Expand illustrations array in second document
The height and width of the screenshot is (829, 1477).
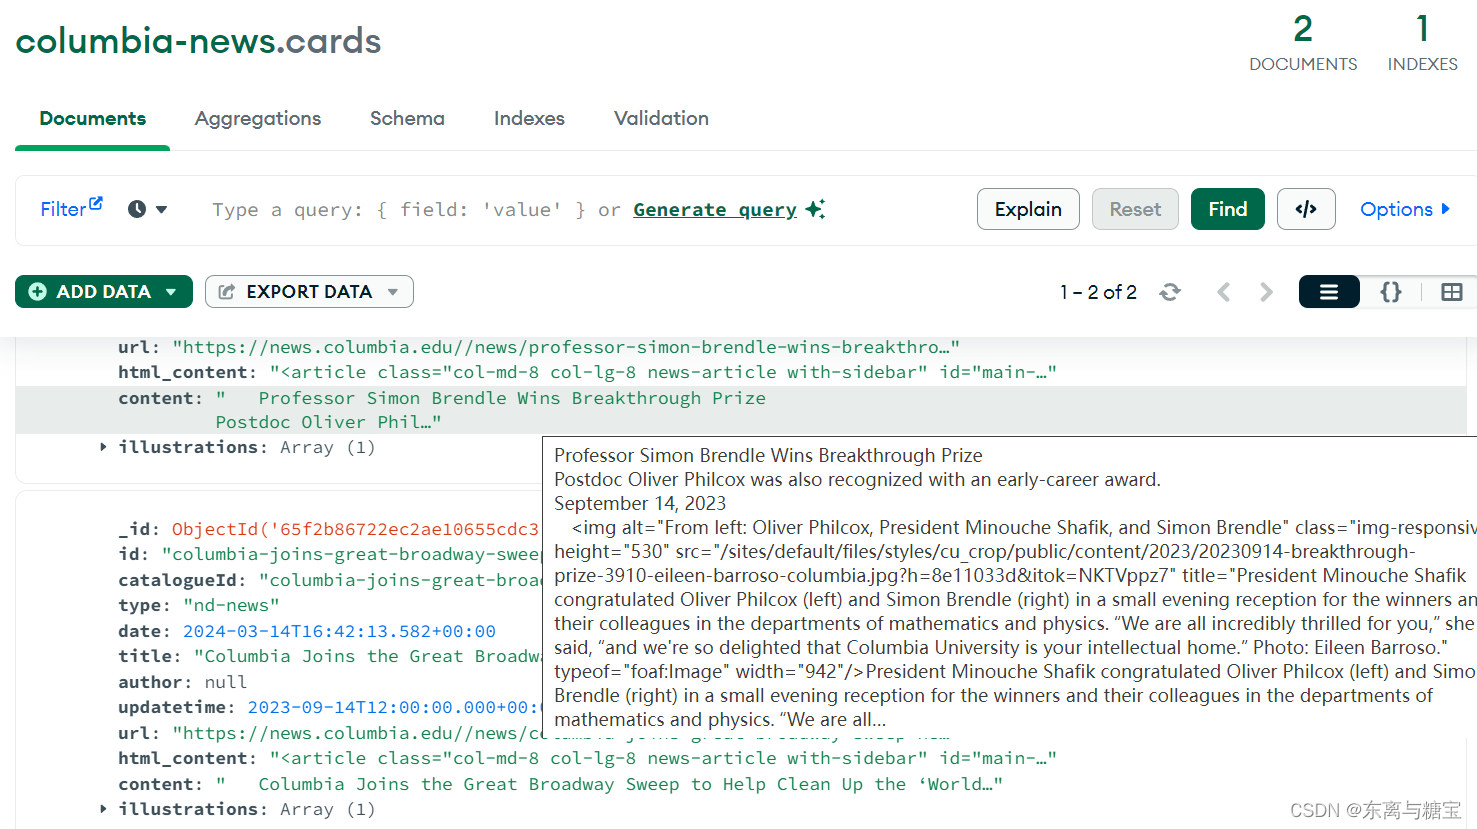(103, 809)
